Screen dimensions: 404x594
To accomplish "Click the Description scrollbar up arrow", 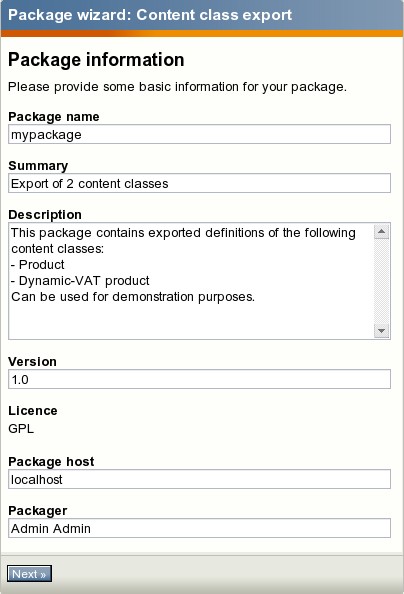I will (382, 231).
